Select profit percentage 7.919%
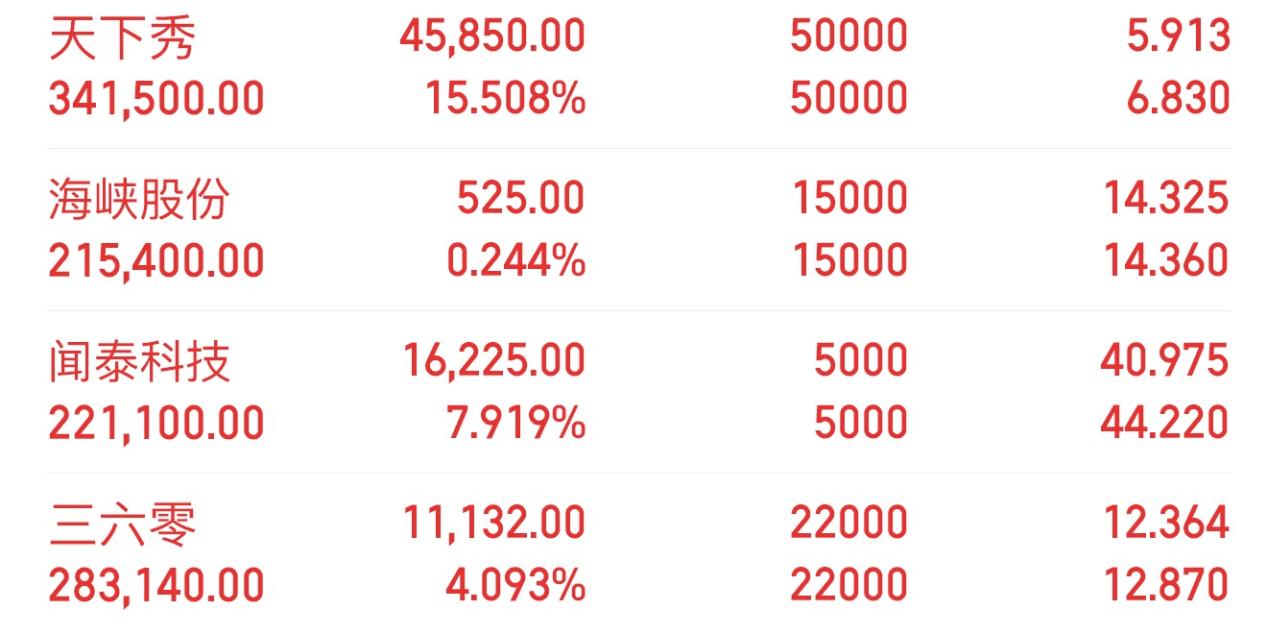Image resolution: width=1267 pixels, height=634 pixels. pyautogui.click(x=516, y=423)
